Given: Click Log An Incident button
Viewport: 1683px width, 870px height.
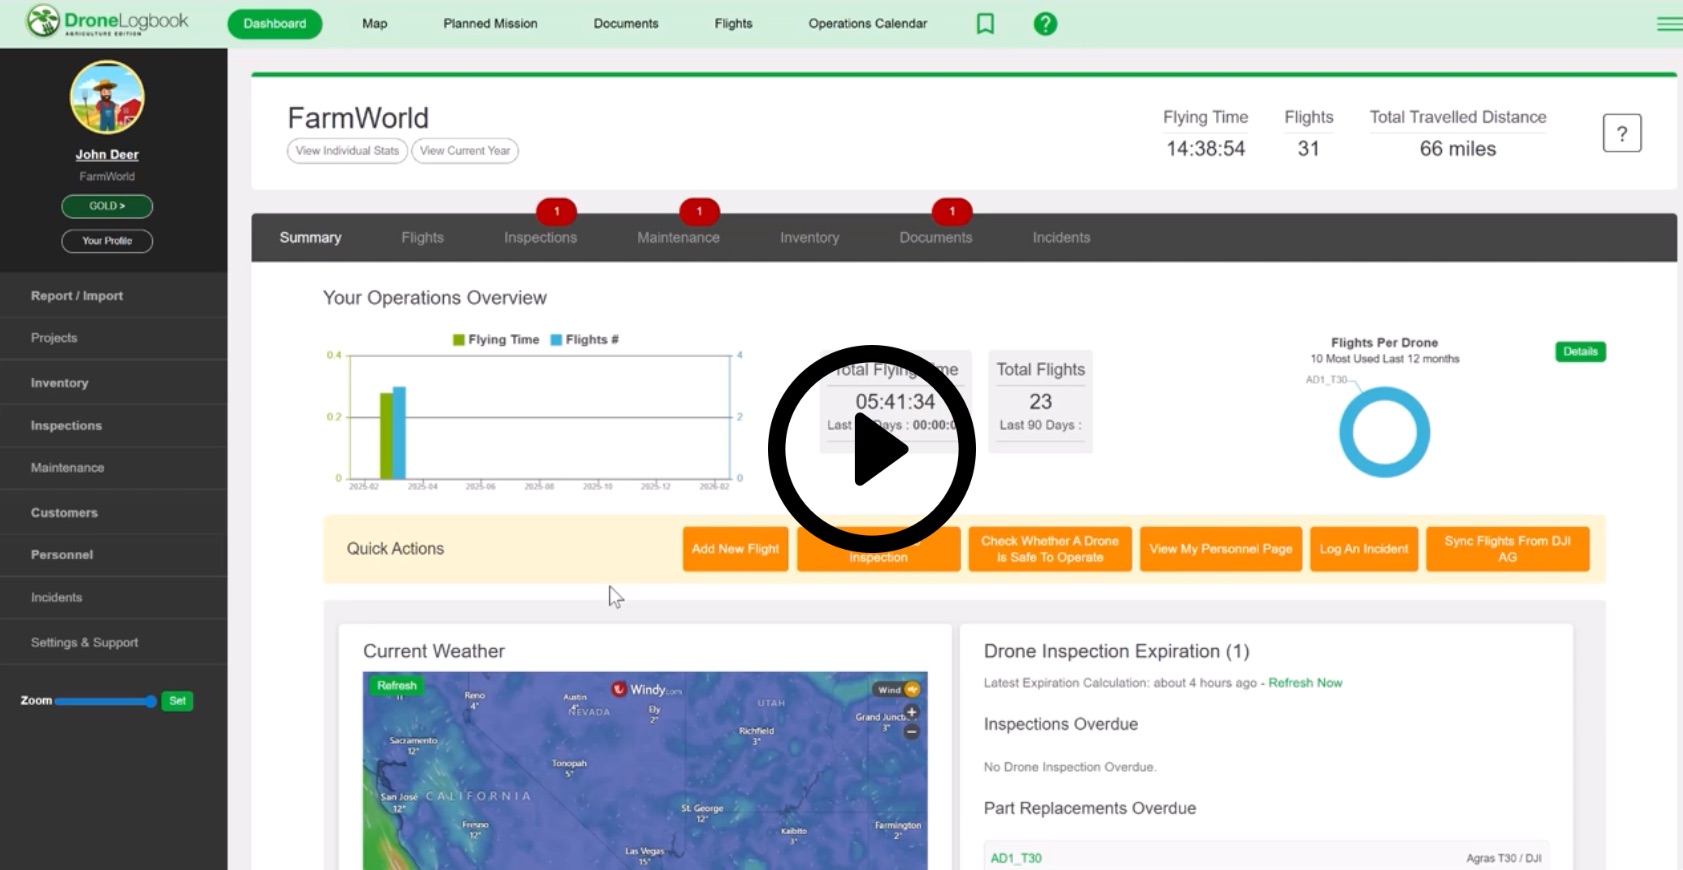Looking at the screenshot, I should pyautogui.click(x=1364, y=549).
